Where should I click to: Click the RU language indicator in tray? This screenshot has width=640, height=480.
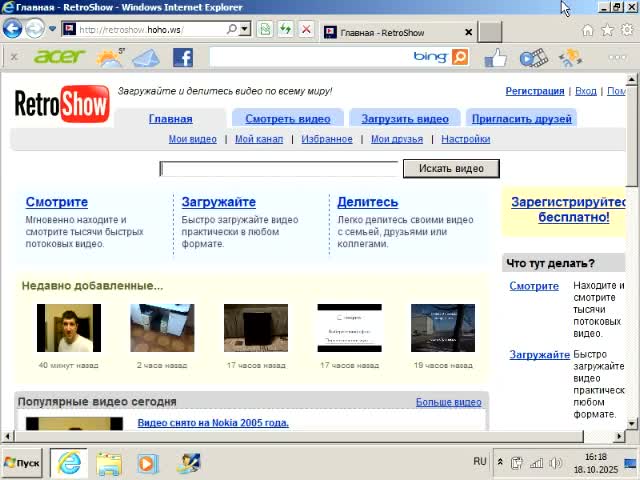tap(480, 462)
